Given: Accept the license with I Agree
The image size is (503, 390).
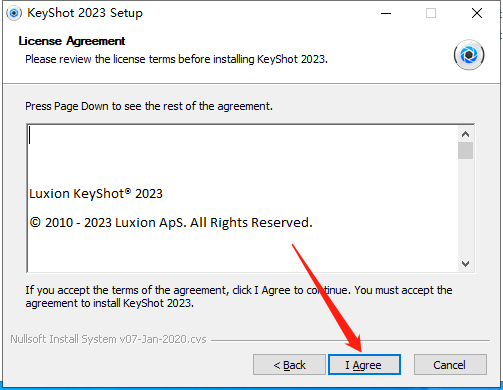Looking at the screenshot, I should click(364, 365).
